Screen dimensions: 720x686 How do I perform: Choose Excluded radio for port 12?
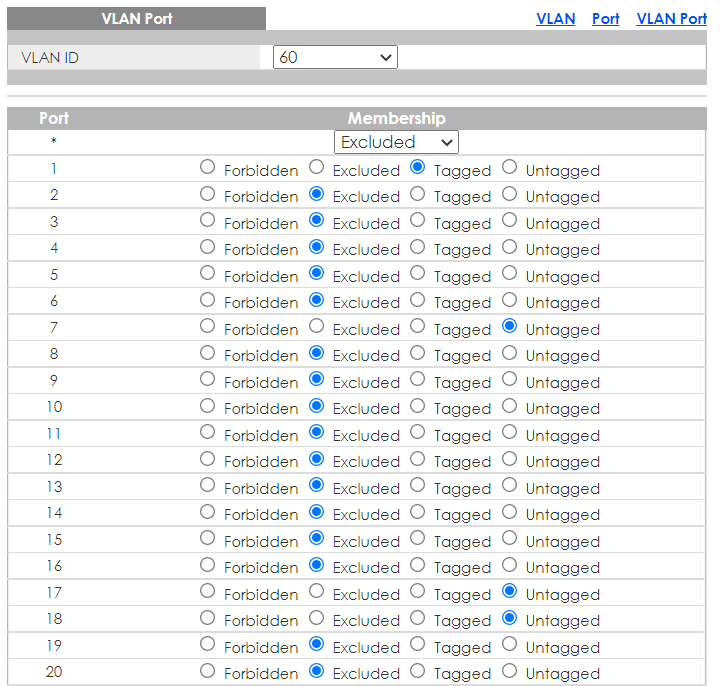coord(316,459)
